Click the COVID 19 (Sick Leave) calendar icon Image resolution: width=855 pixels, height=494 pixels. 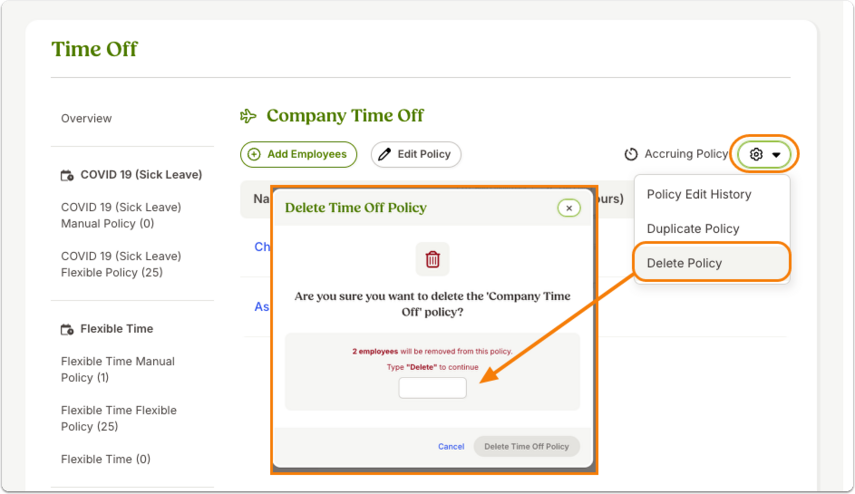point(67,175)
